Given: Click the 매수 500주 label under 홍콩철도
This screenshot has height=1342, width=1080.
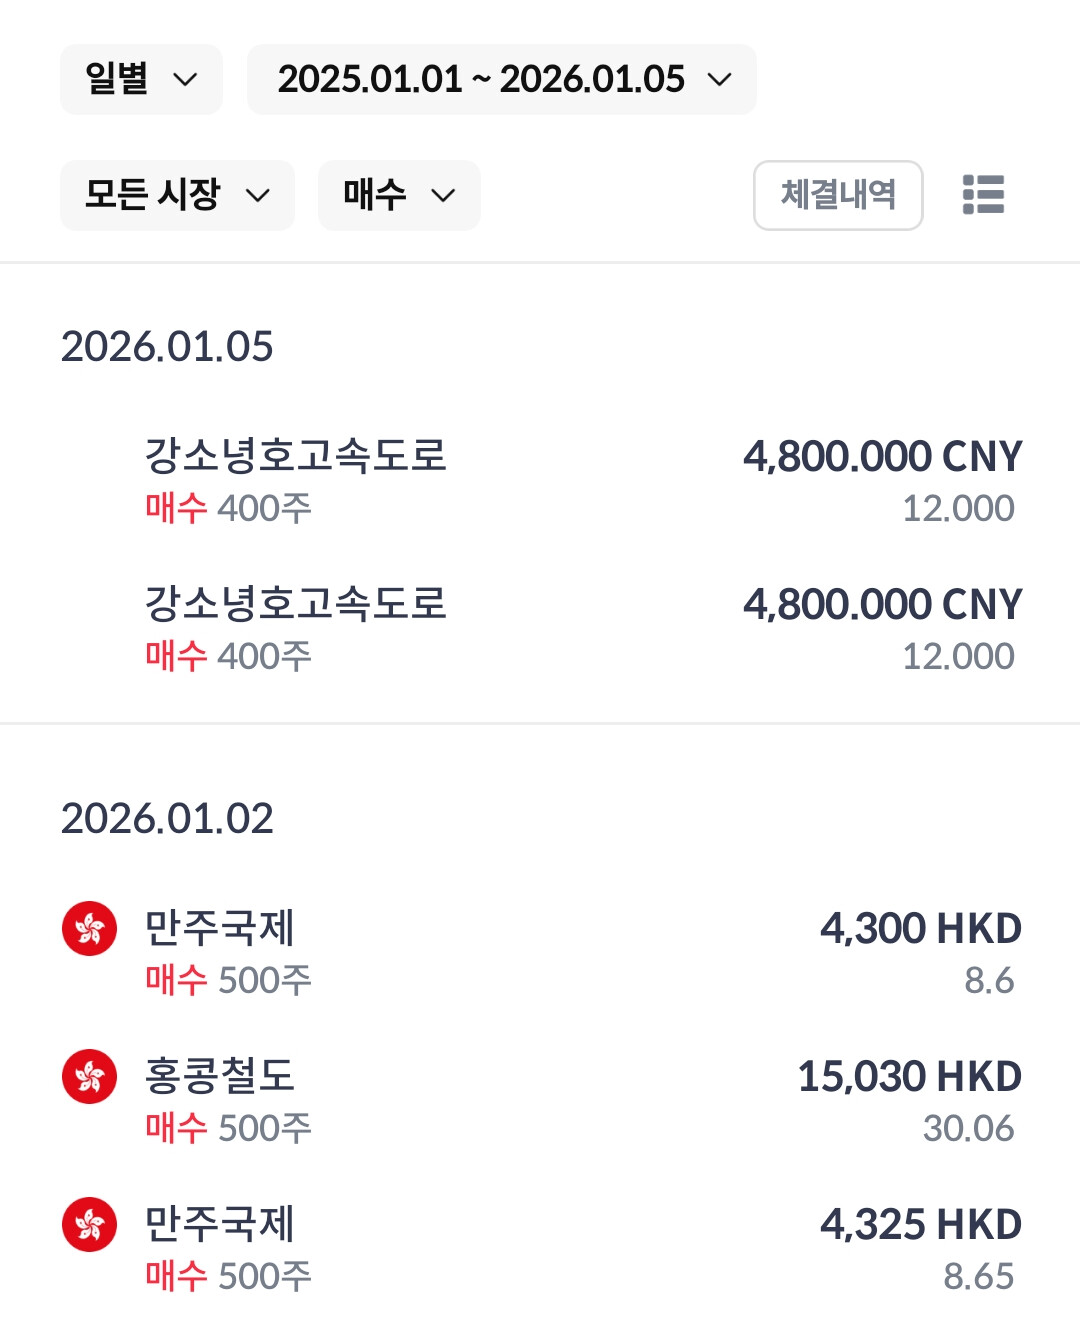Looking at the screenshot, I should (x=228, y=1128).
